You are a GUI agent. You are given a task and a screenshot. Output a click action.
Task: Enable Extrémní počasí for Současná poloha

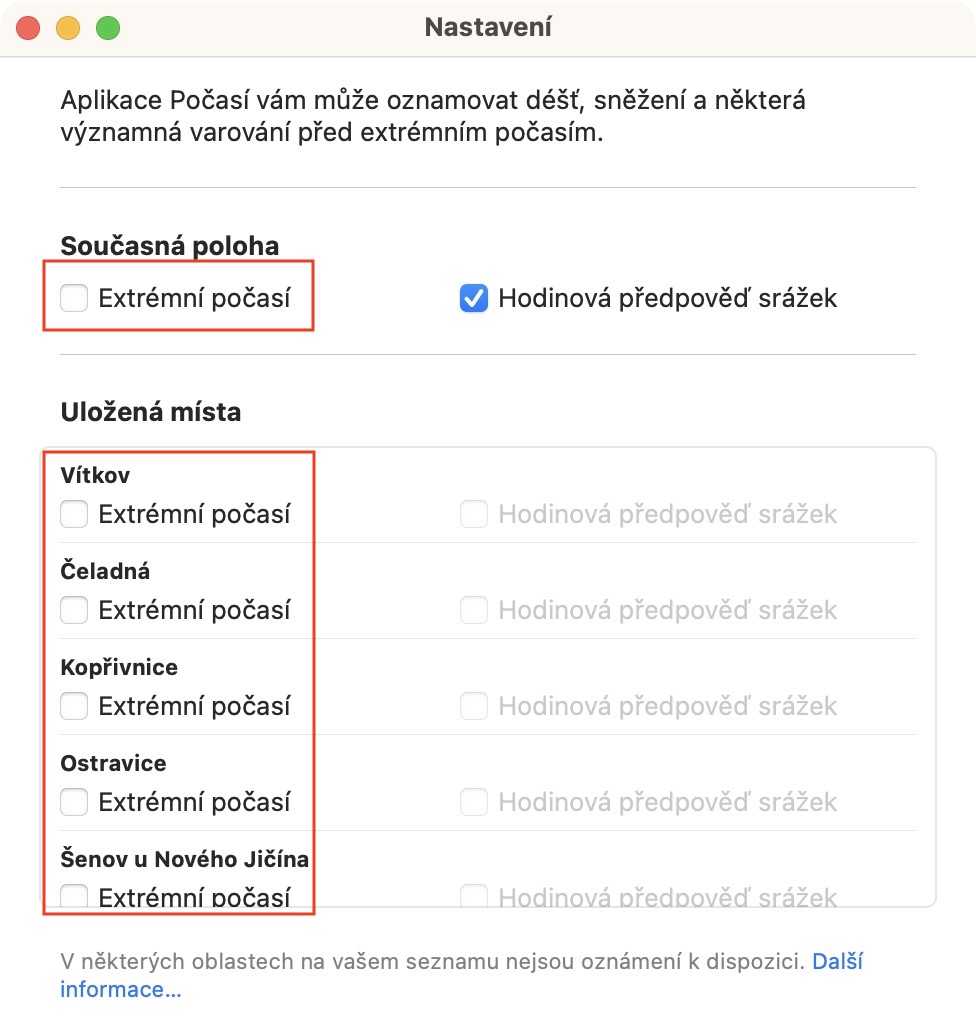pos(74,298)
